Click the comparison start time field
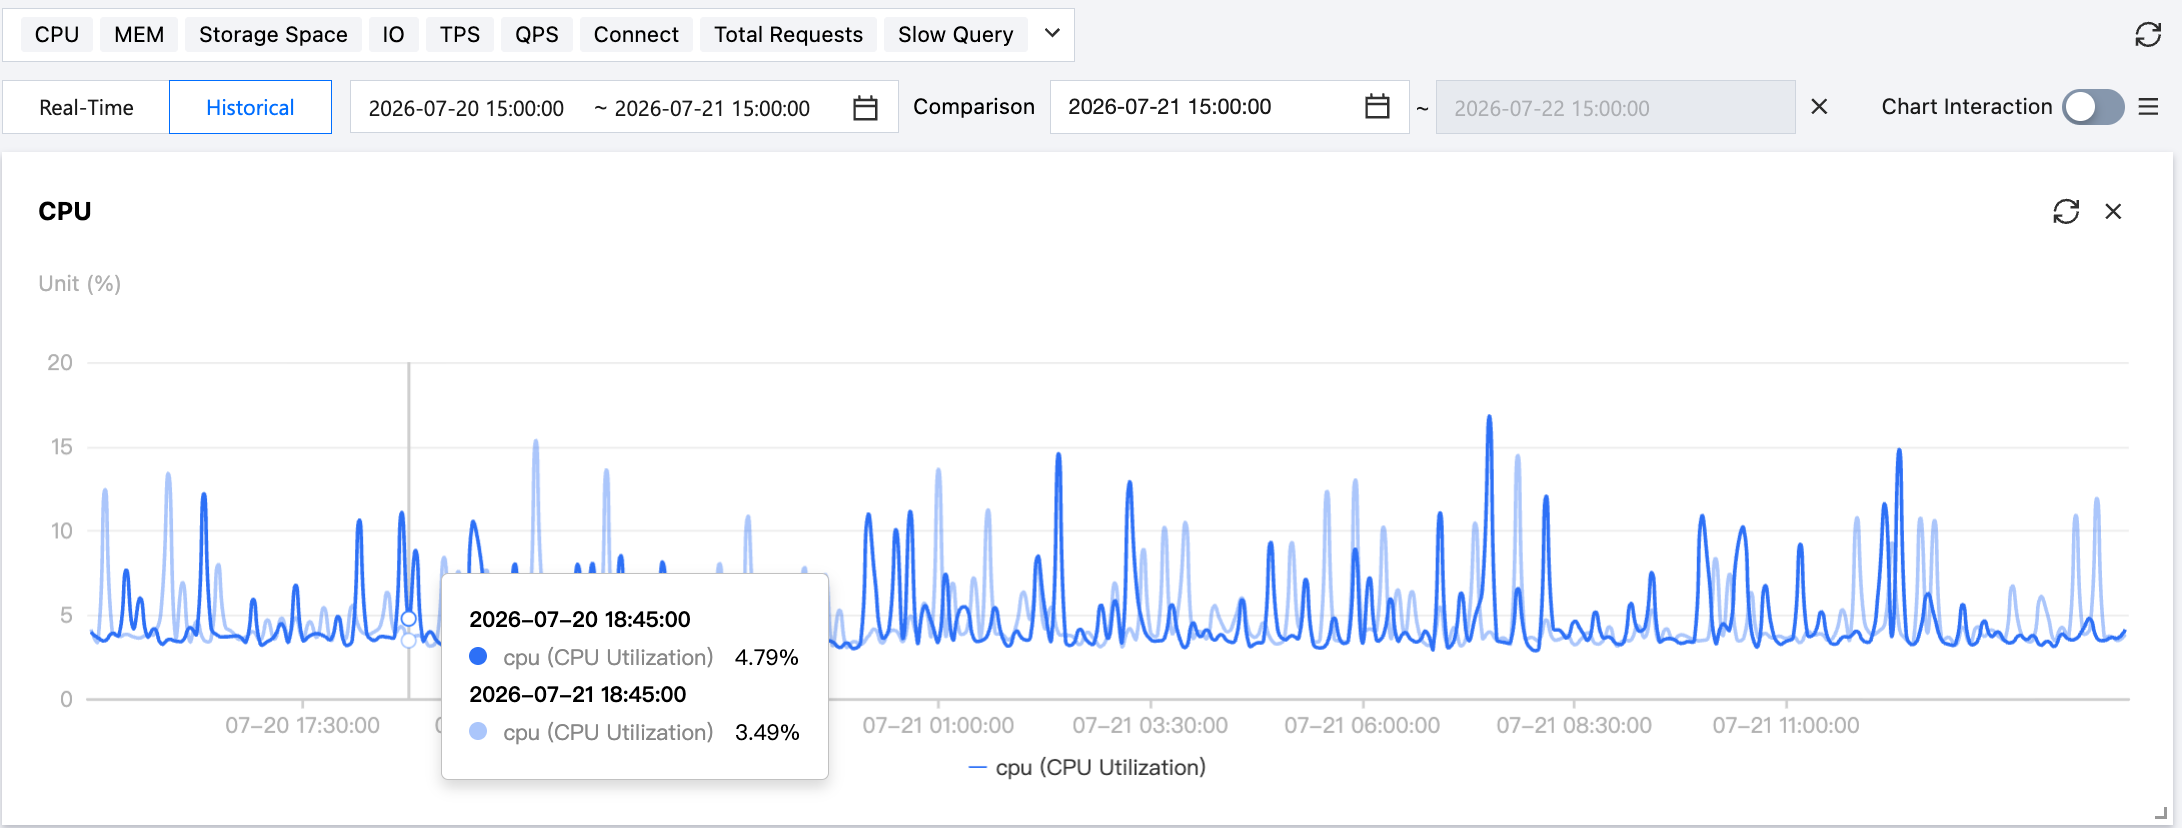 [1170, 107]
